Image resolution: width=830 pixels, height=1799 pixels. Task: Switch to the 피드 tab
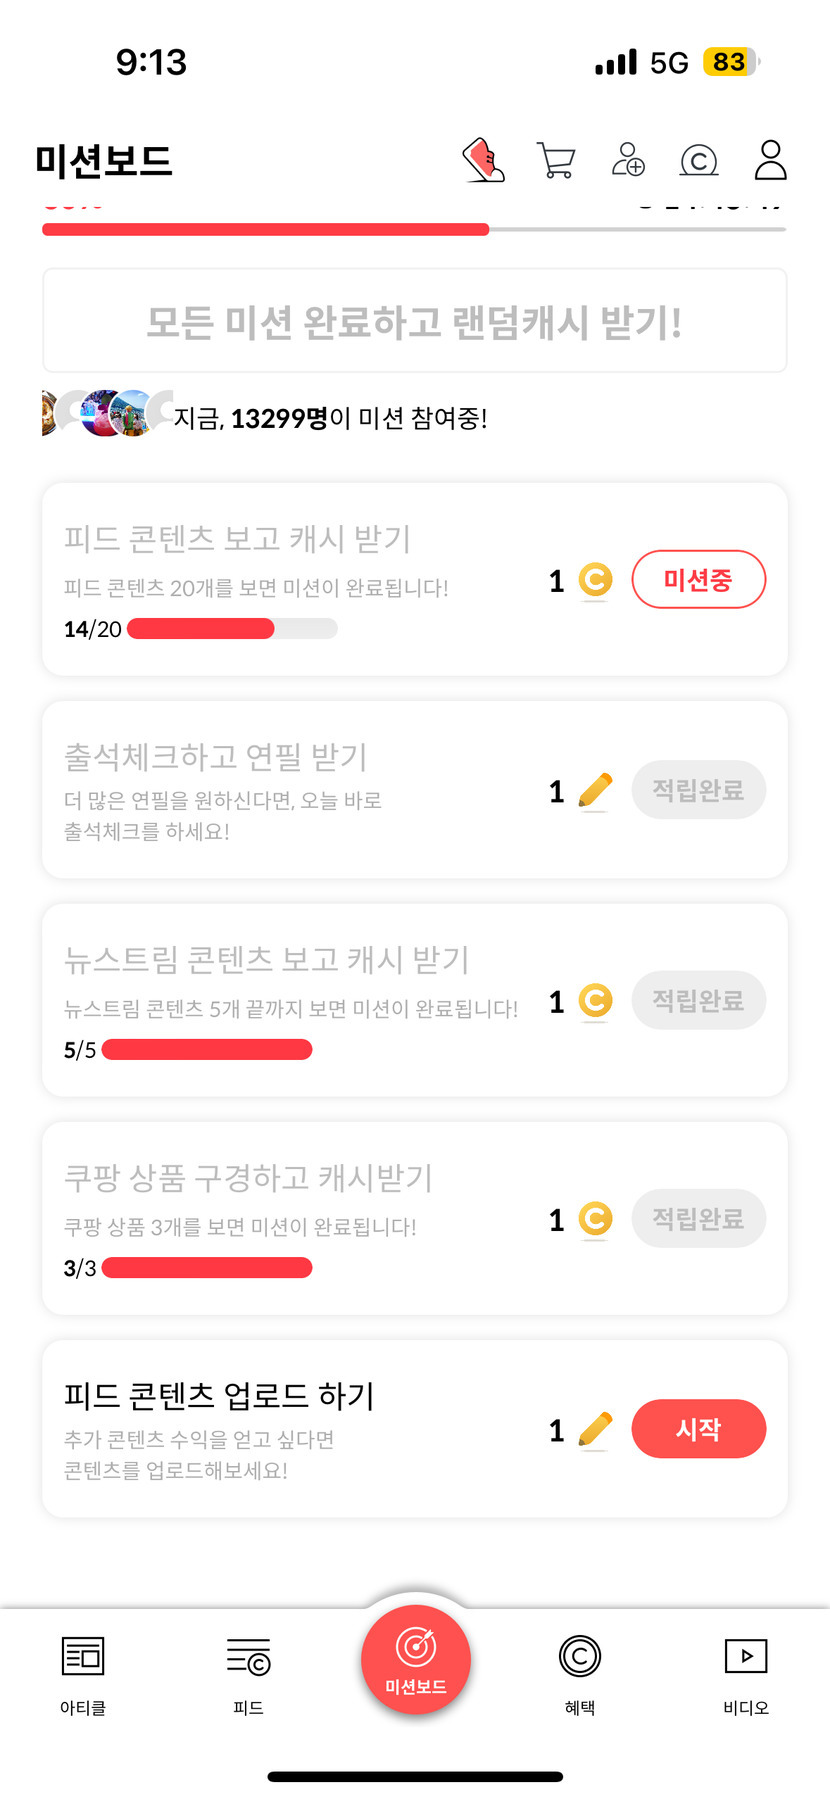coord(248,1674)
